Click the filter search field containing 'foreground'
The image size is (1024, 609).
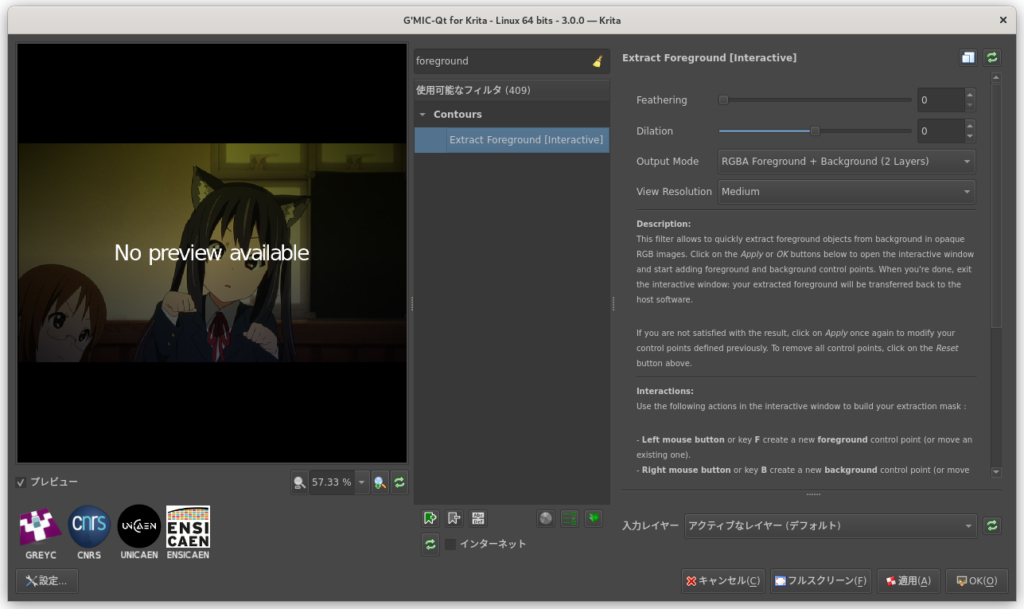(500, 61)
